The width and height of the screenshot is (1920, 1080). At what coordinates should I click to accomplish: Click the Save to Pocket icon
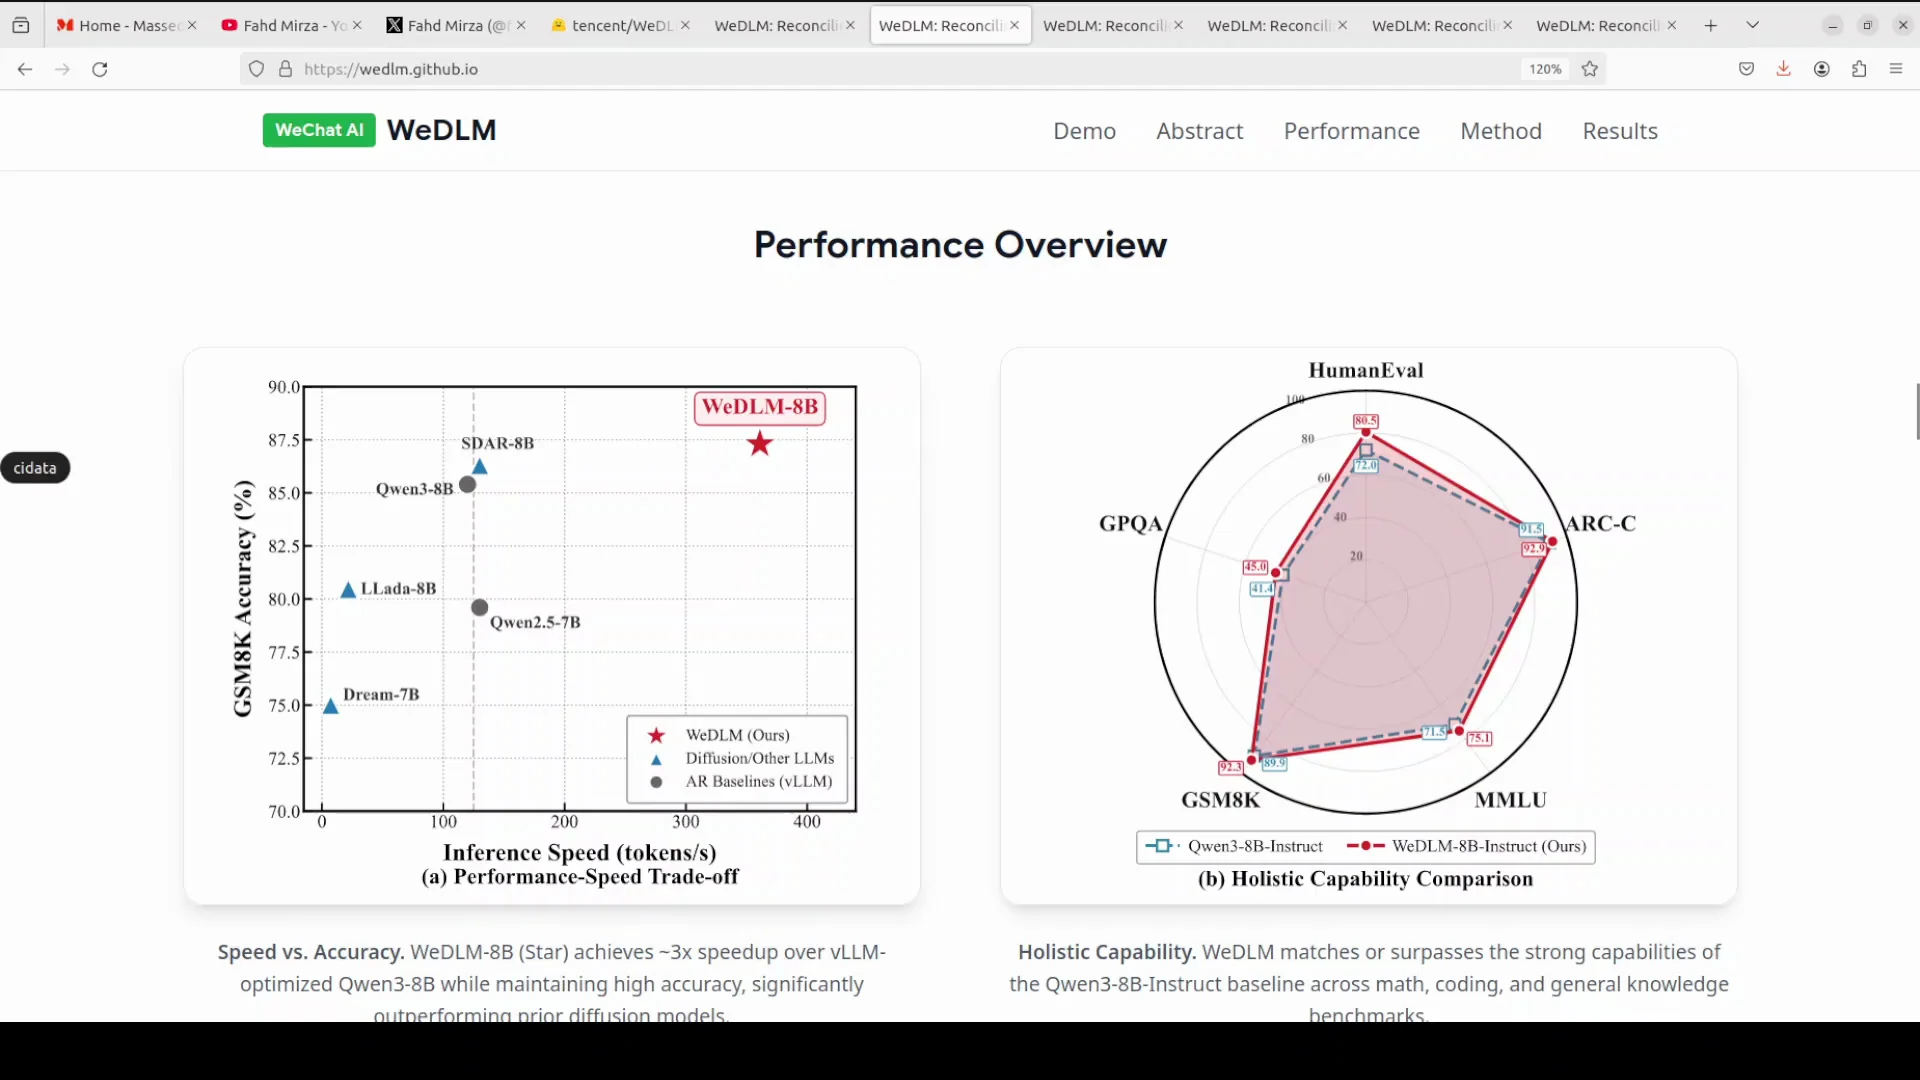coord(1746,69)
